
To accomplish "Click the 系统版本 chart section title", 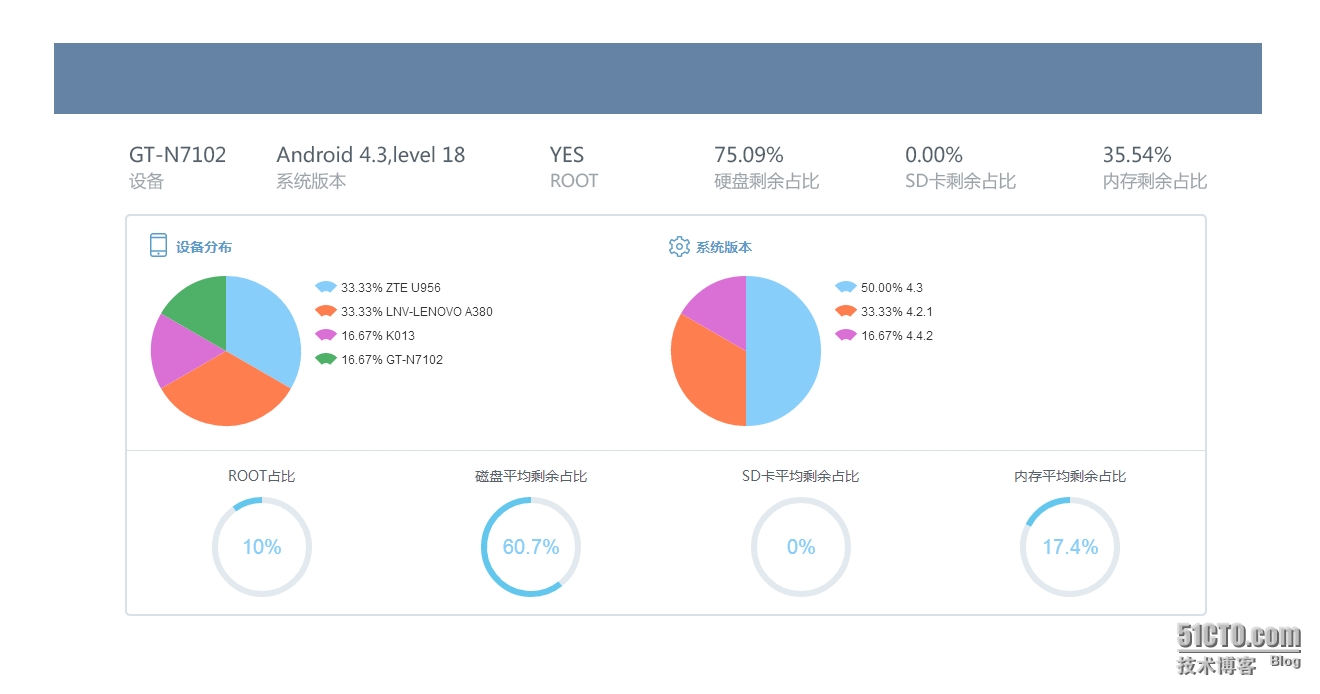I will pos(724,247).
